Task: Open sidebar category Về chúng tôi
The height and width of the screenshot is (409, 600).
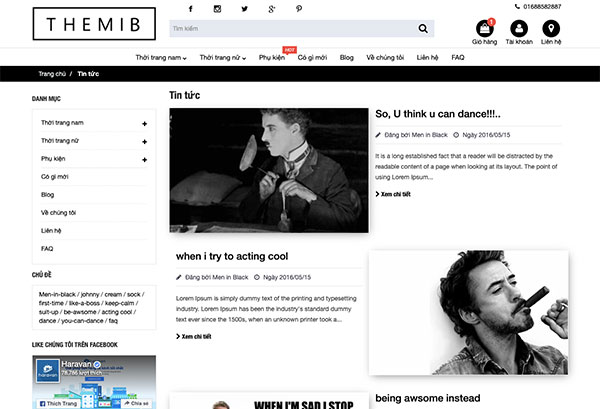Action: (x=59, y=213)
